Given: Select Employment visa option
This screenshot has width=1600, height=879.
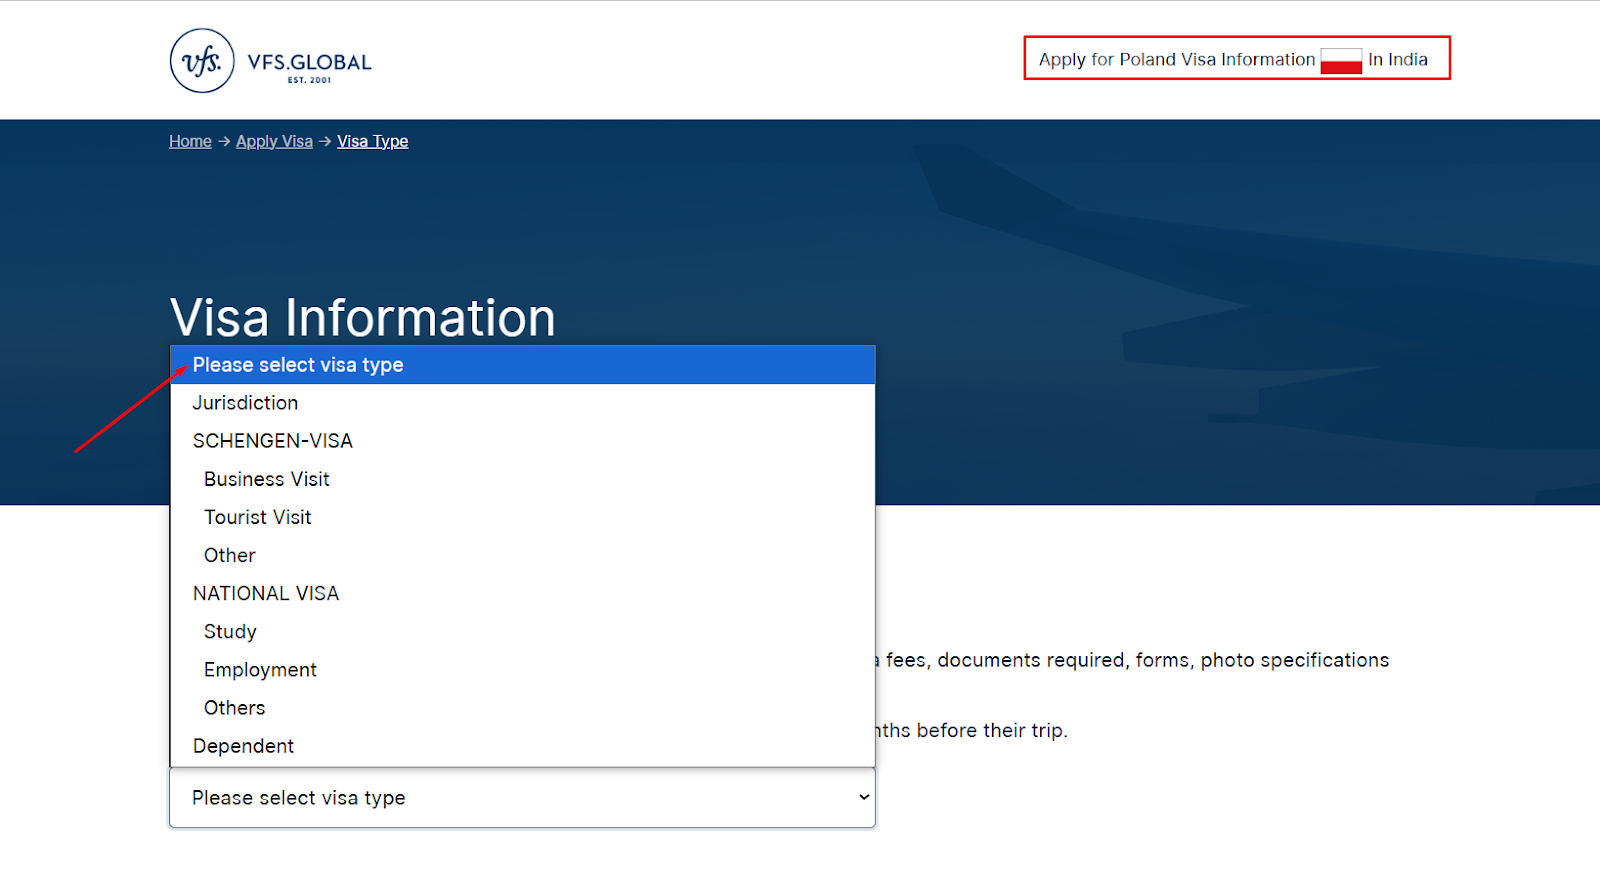Looking at the screenshot, I should point(523,669).
